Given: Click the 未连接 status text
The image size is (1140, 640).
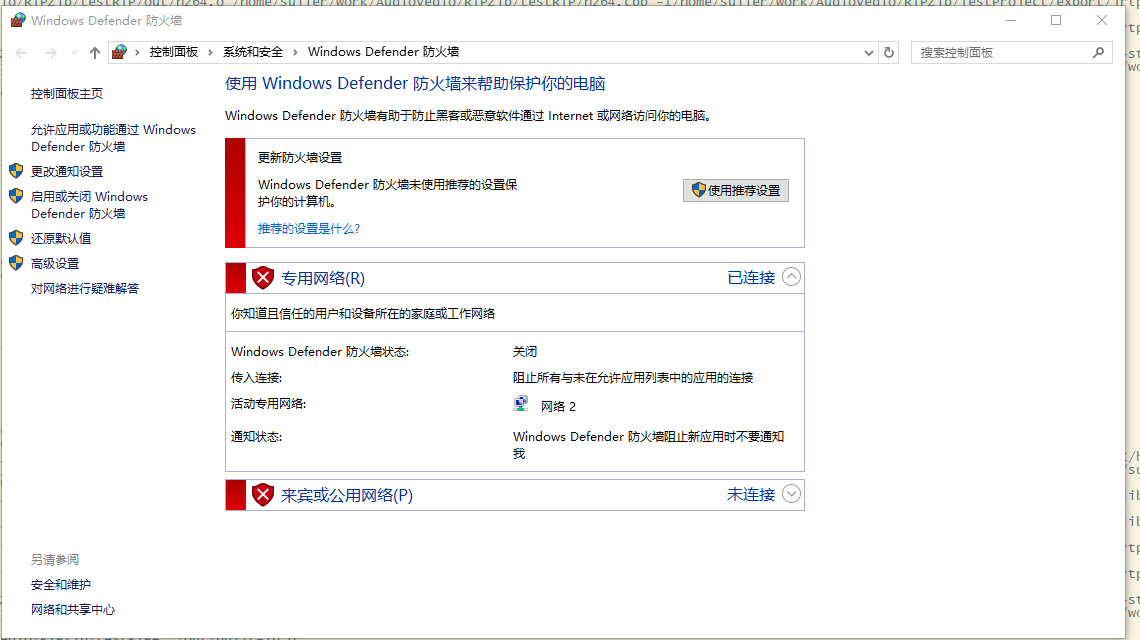Looking at the screenshot, I should point(751,495).
